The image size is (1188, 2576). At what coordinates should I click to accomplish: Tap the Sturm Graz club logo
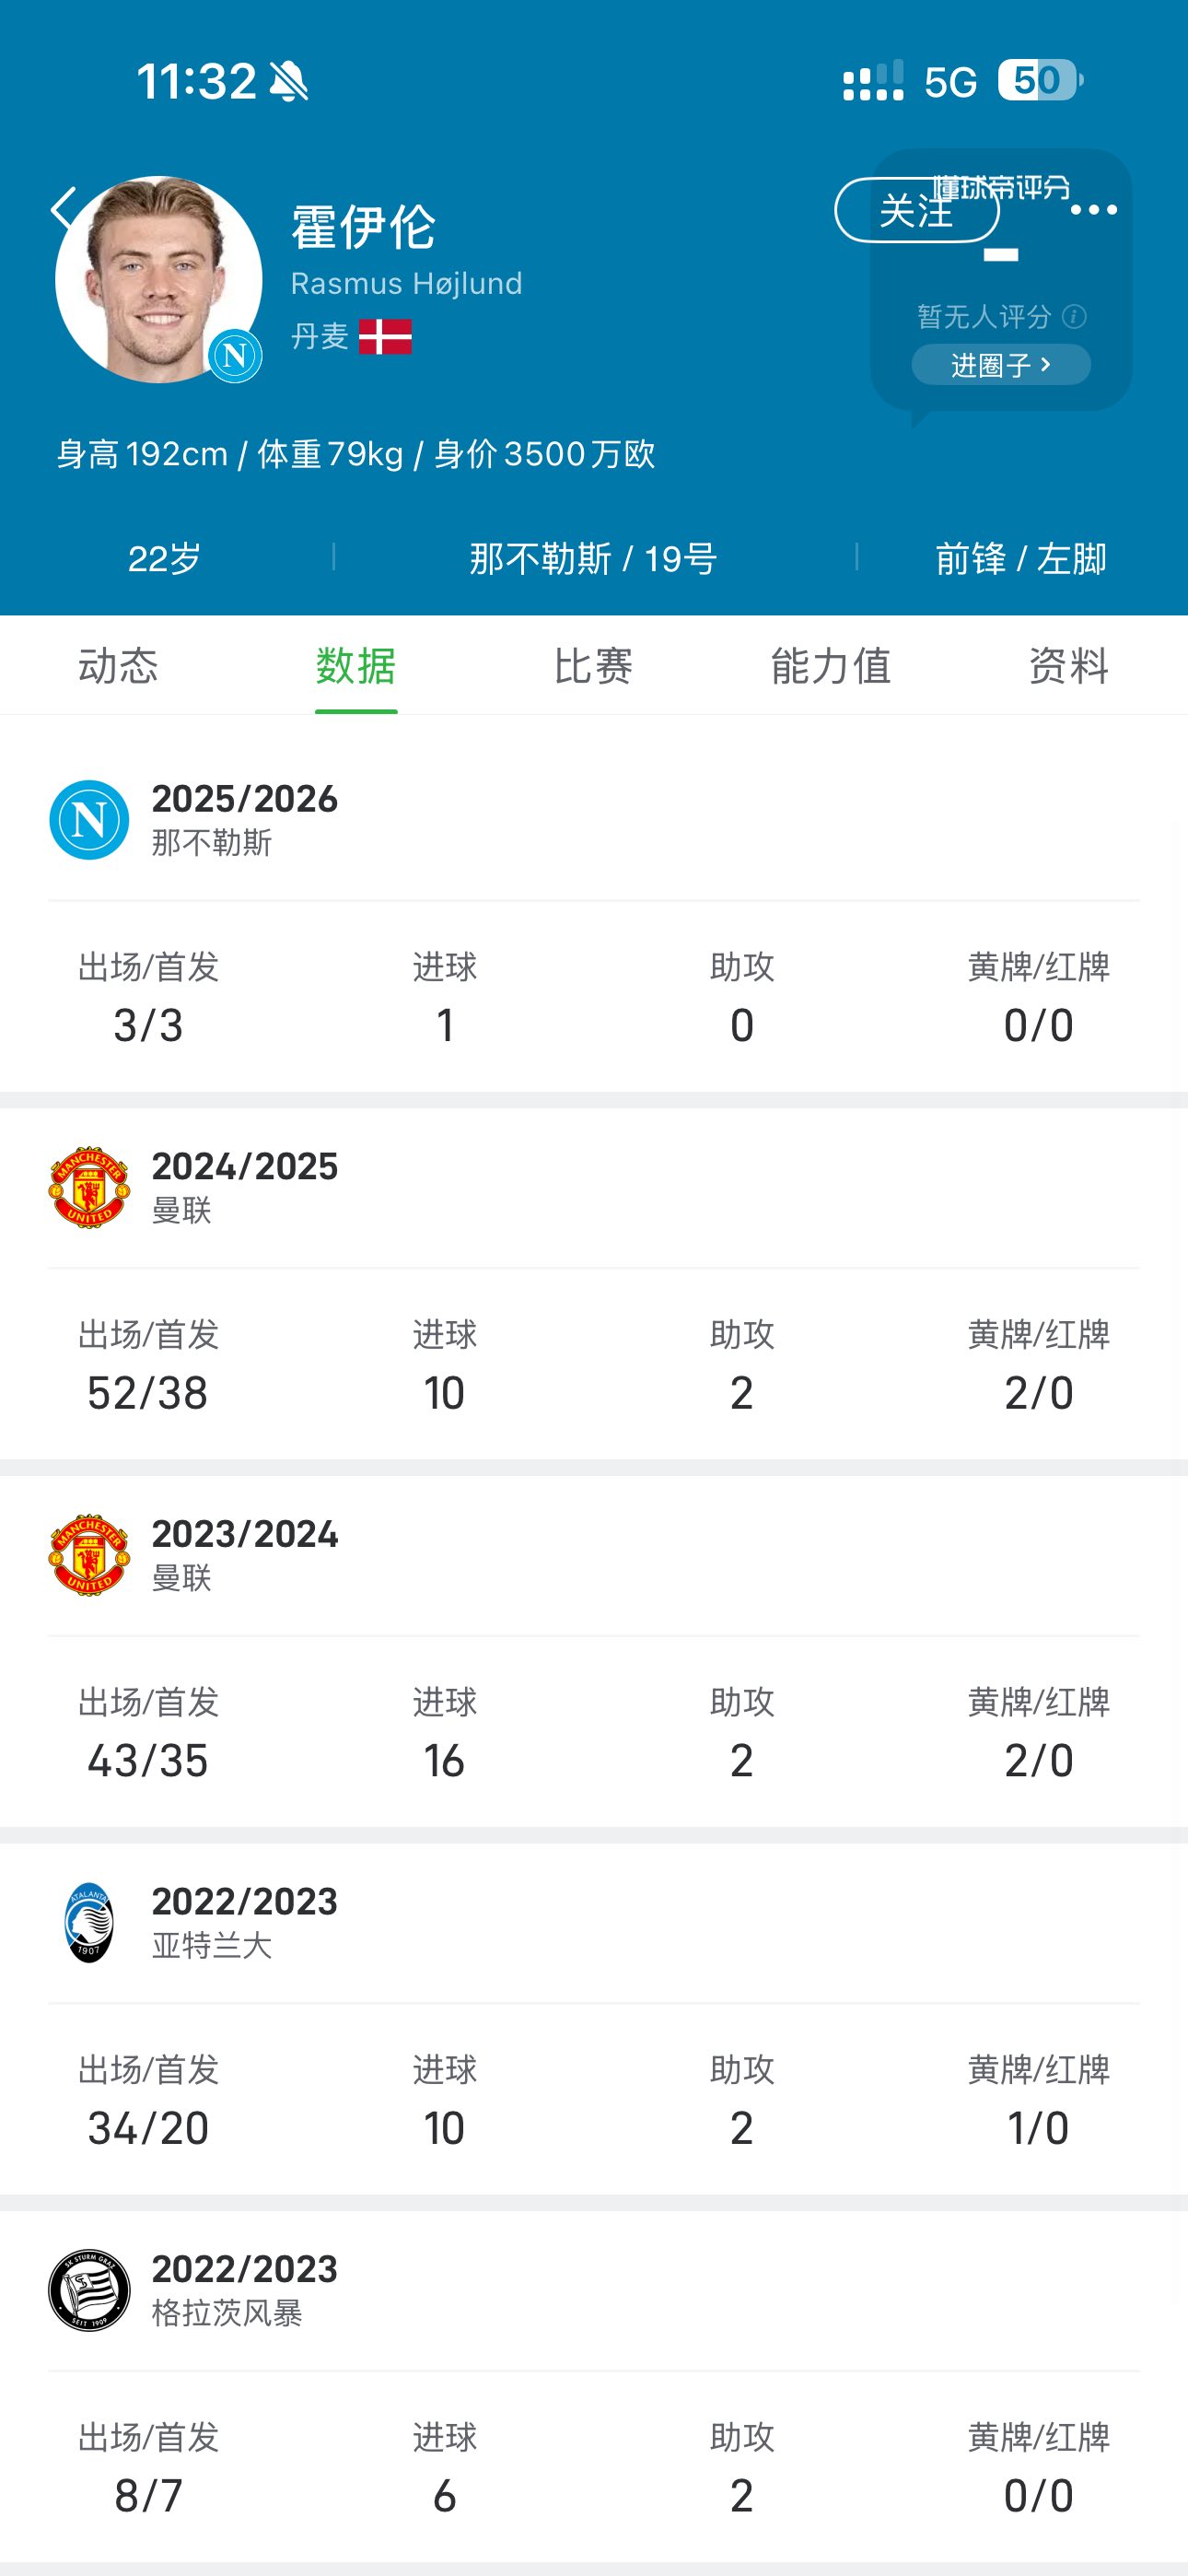point(89,2290)
